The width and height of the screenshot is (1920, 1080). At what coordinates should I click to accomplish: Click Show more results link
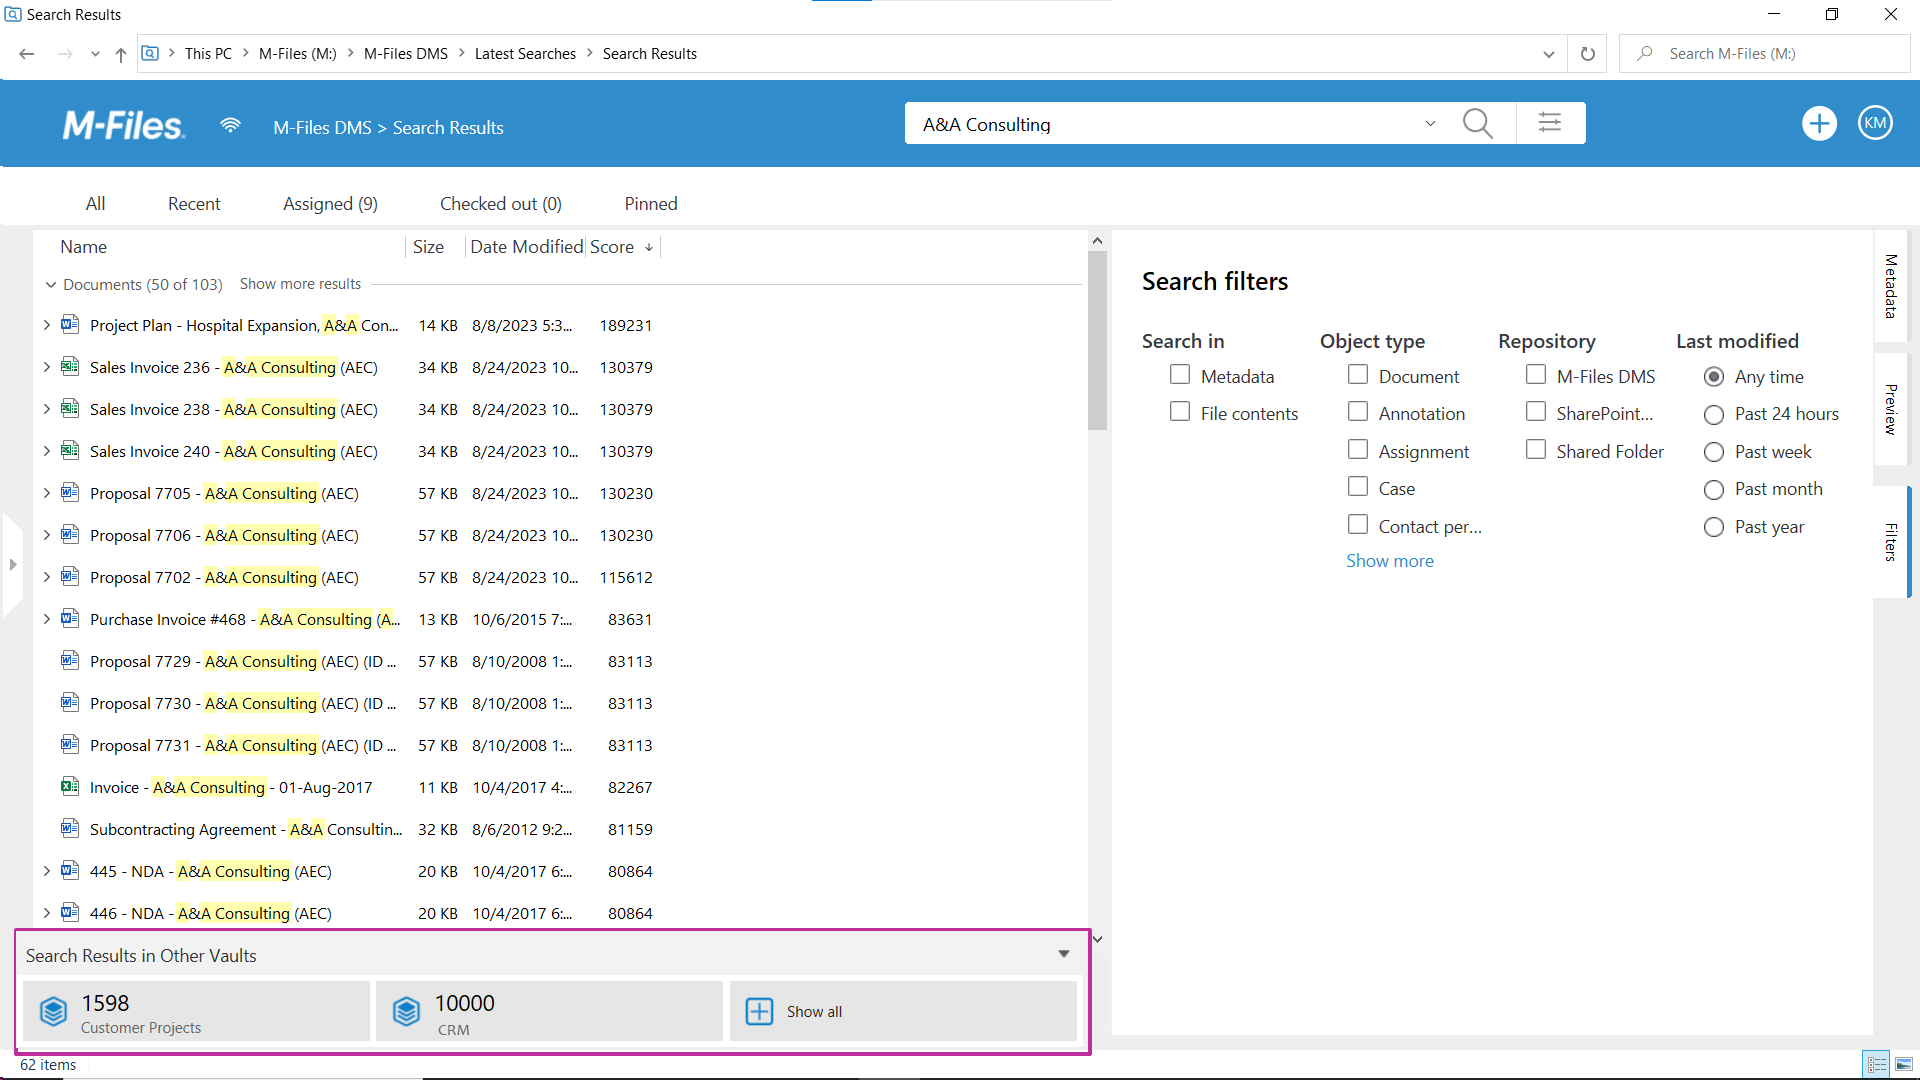[300, 284]
